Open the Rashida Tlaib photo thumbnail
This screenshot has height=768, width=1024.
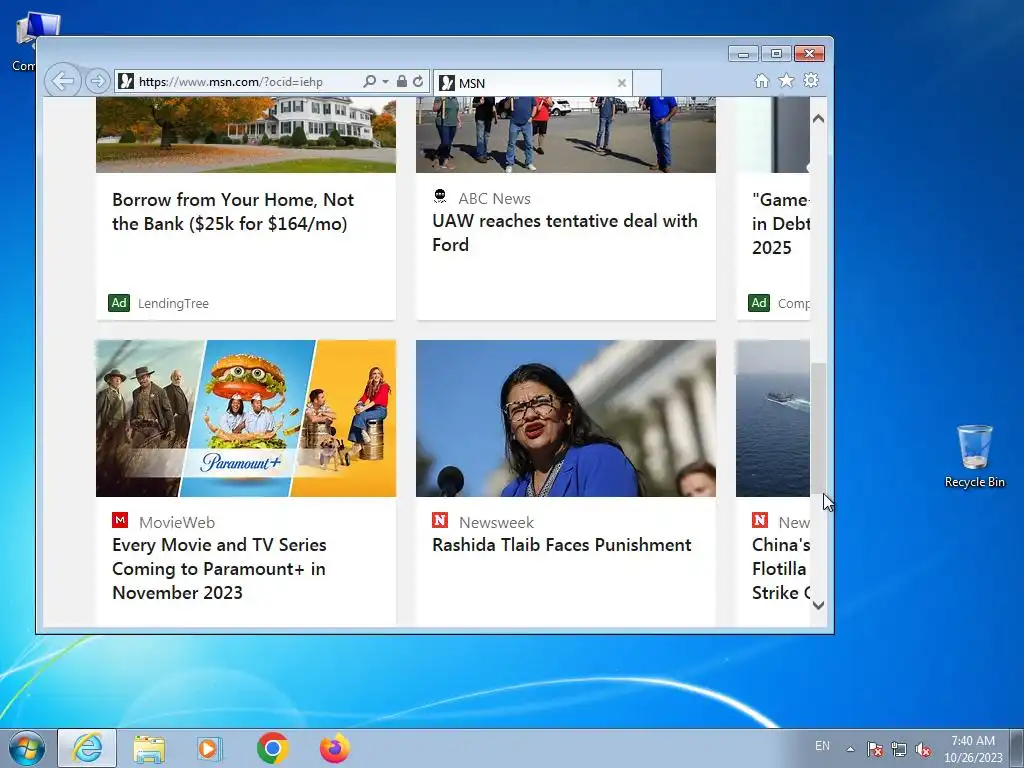(x=566, y=418)
